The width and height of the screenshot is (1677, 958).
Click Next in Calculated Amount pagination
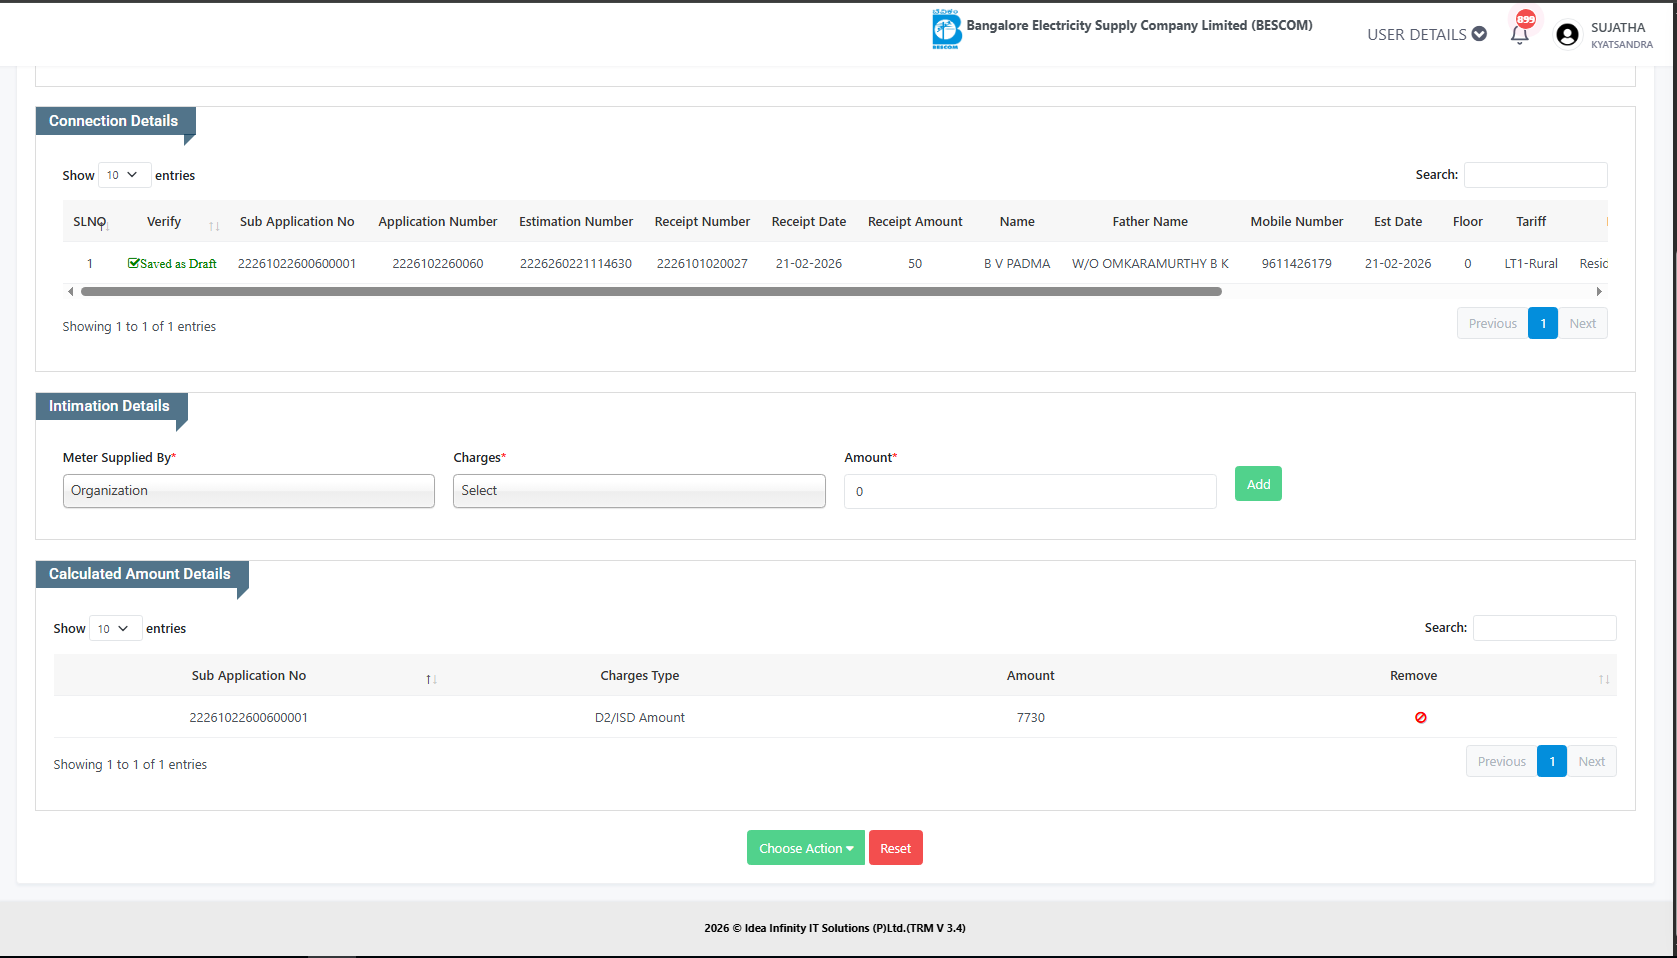pyautogui.click(x=1591, y=762)
